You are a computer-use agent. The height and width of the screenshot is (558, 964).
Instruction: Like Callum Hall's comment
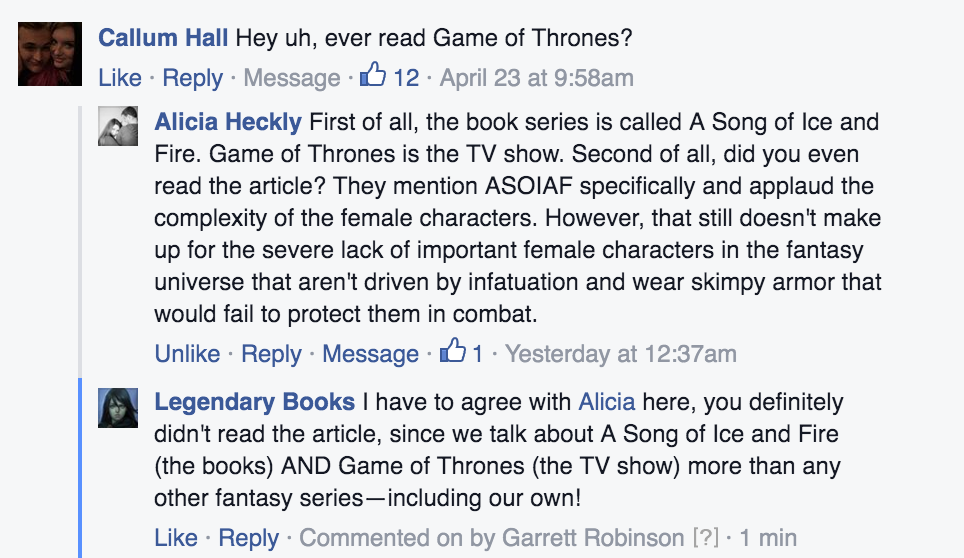click(120, 78)
